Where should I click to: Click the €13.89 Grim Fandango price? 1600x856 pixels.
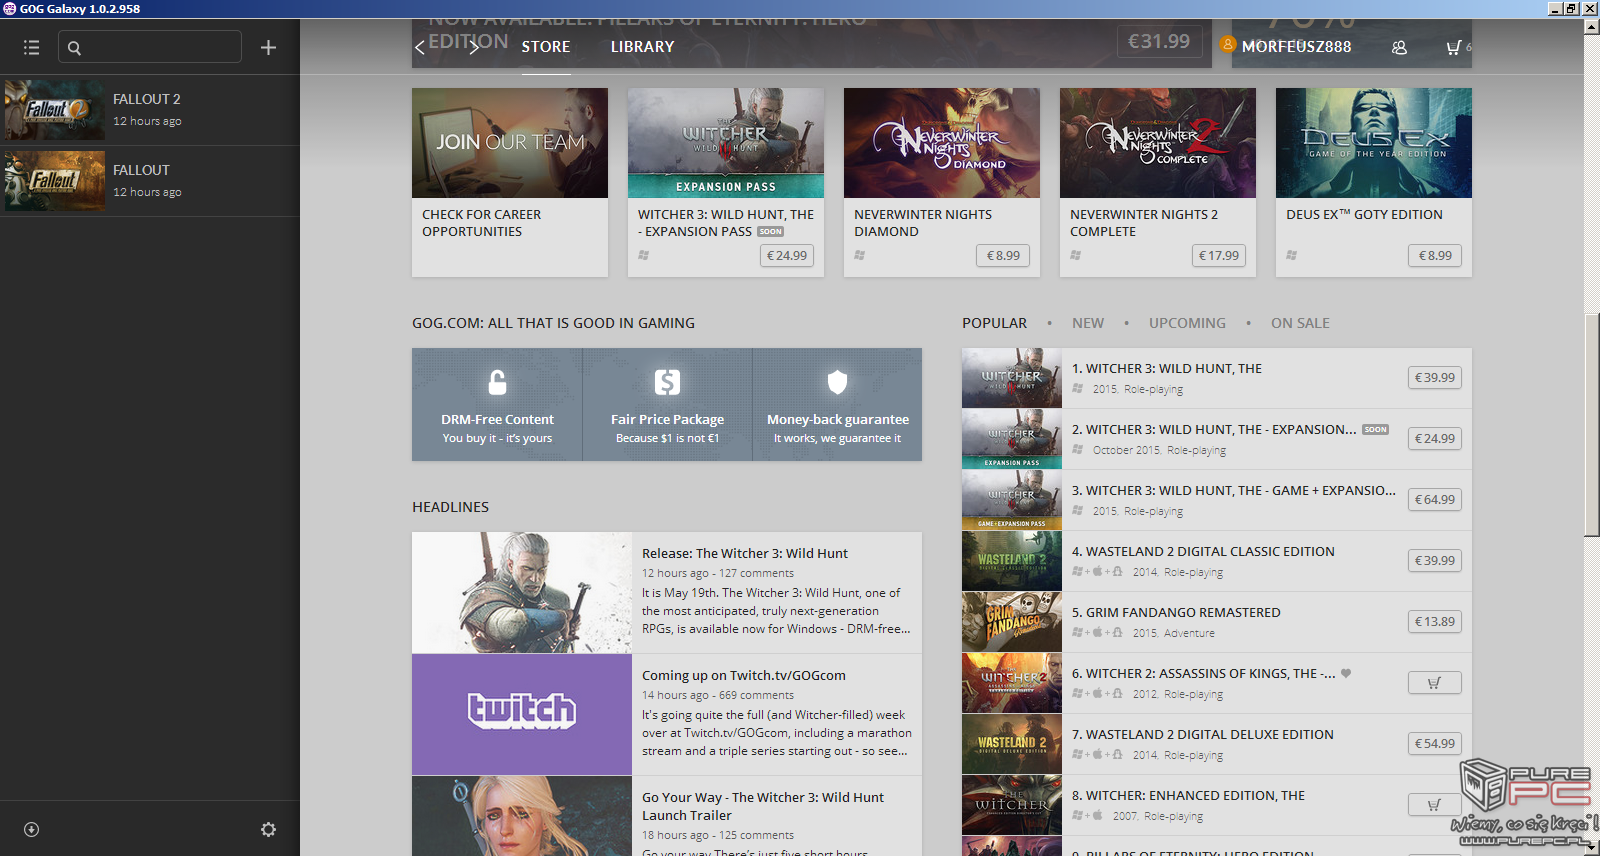[1435, 622]
